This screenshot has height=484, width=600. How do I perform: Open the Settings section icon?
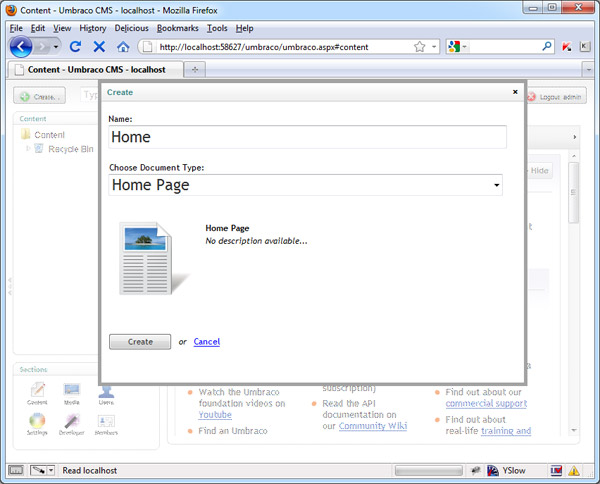pos(37,424)
